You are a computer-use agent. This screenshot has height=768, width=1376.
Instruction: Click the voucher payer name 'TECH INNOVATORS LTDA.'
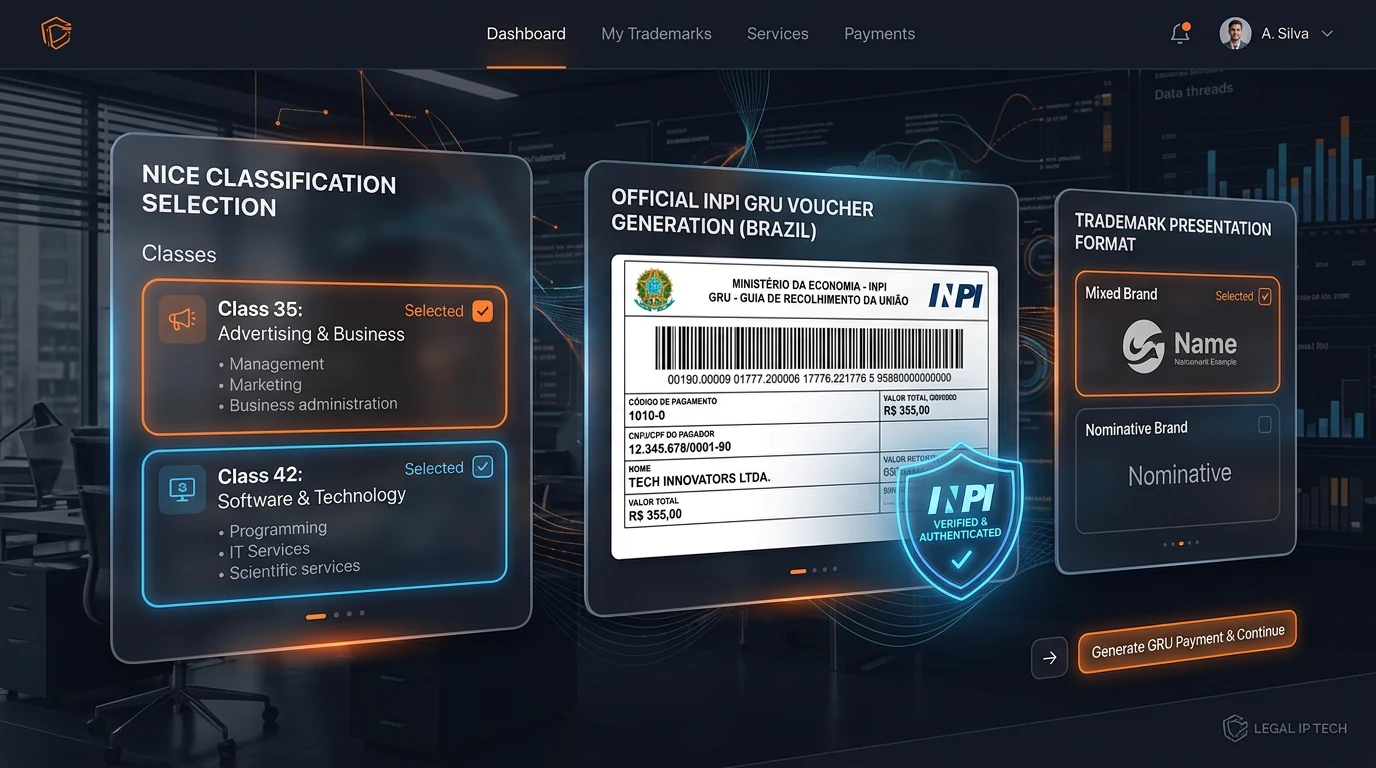[699, 481]
